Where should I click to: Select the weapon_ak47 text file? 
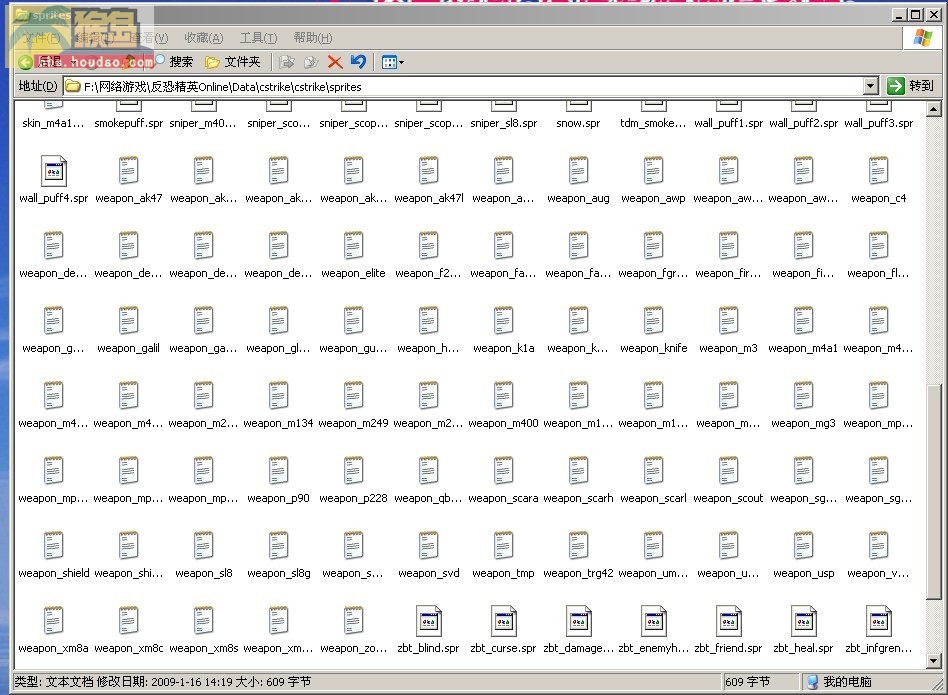tap(128, 171)
